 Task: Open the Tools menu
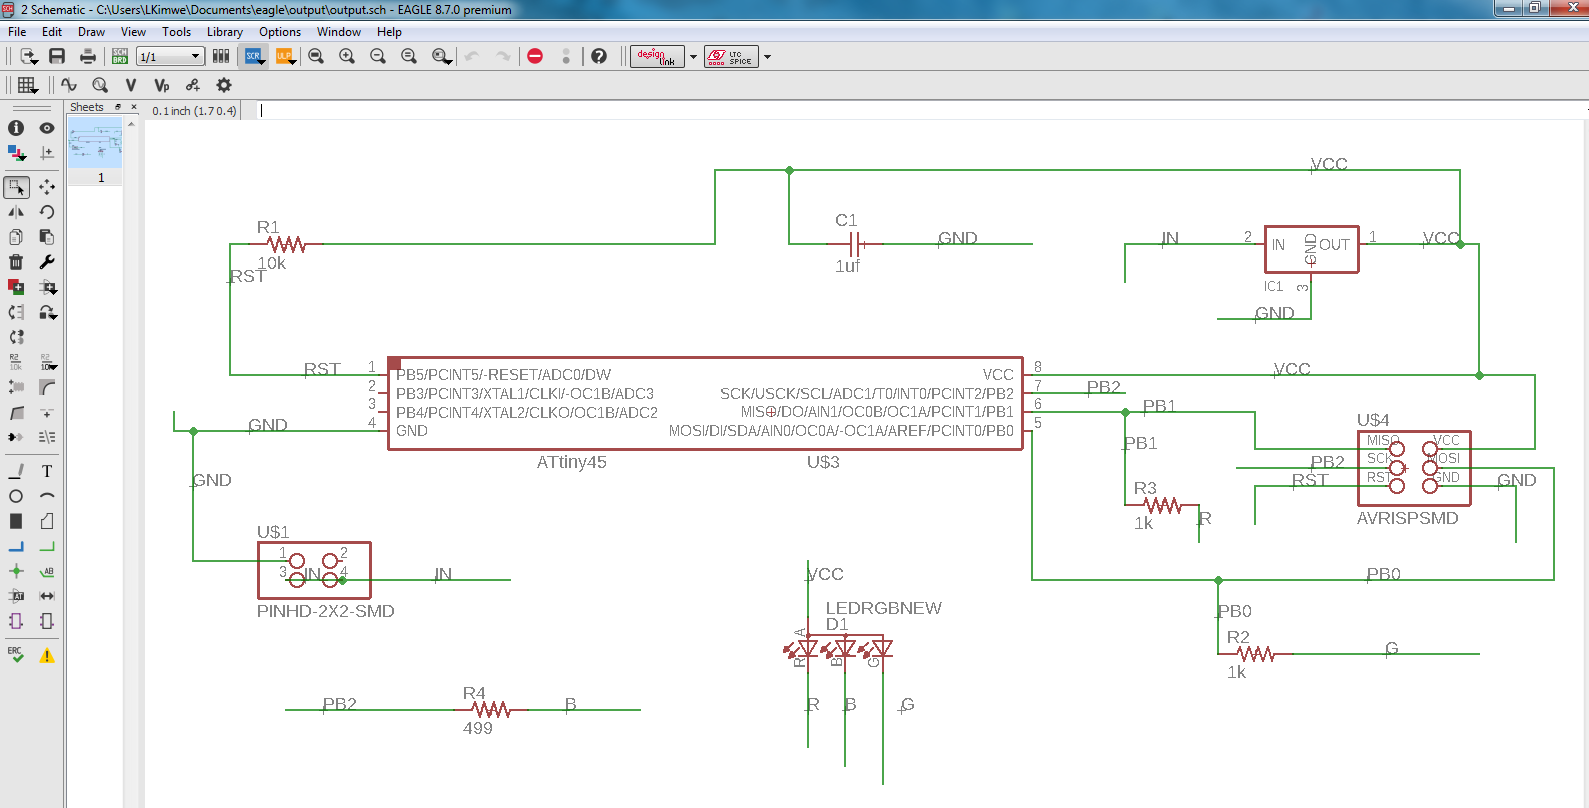tap(177, 32)
